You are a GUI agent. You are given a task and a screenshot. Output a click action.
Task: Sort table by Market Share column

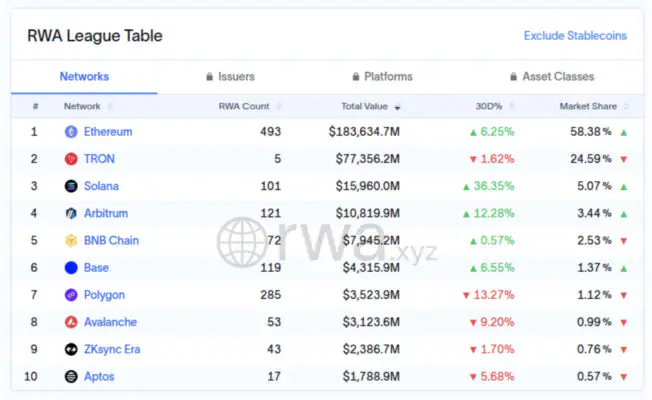click(x=588, y=106)
